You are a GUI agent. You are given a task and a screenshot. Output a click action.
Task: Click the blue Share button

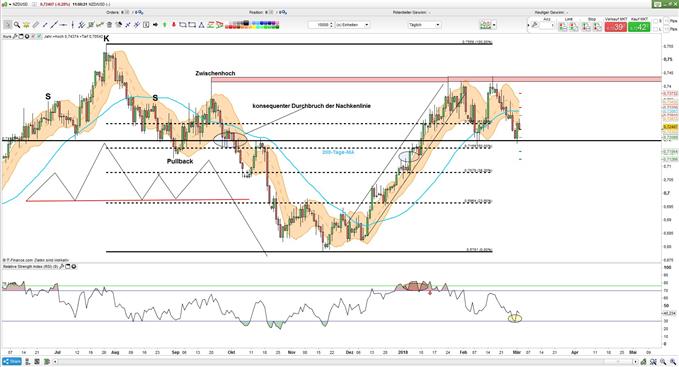coord(12,361)
